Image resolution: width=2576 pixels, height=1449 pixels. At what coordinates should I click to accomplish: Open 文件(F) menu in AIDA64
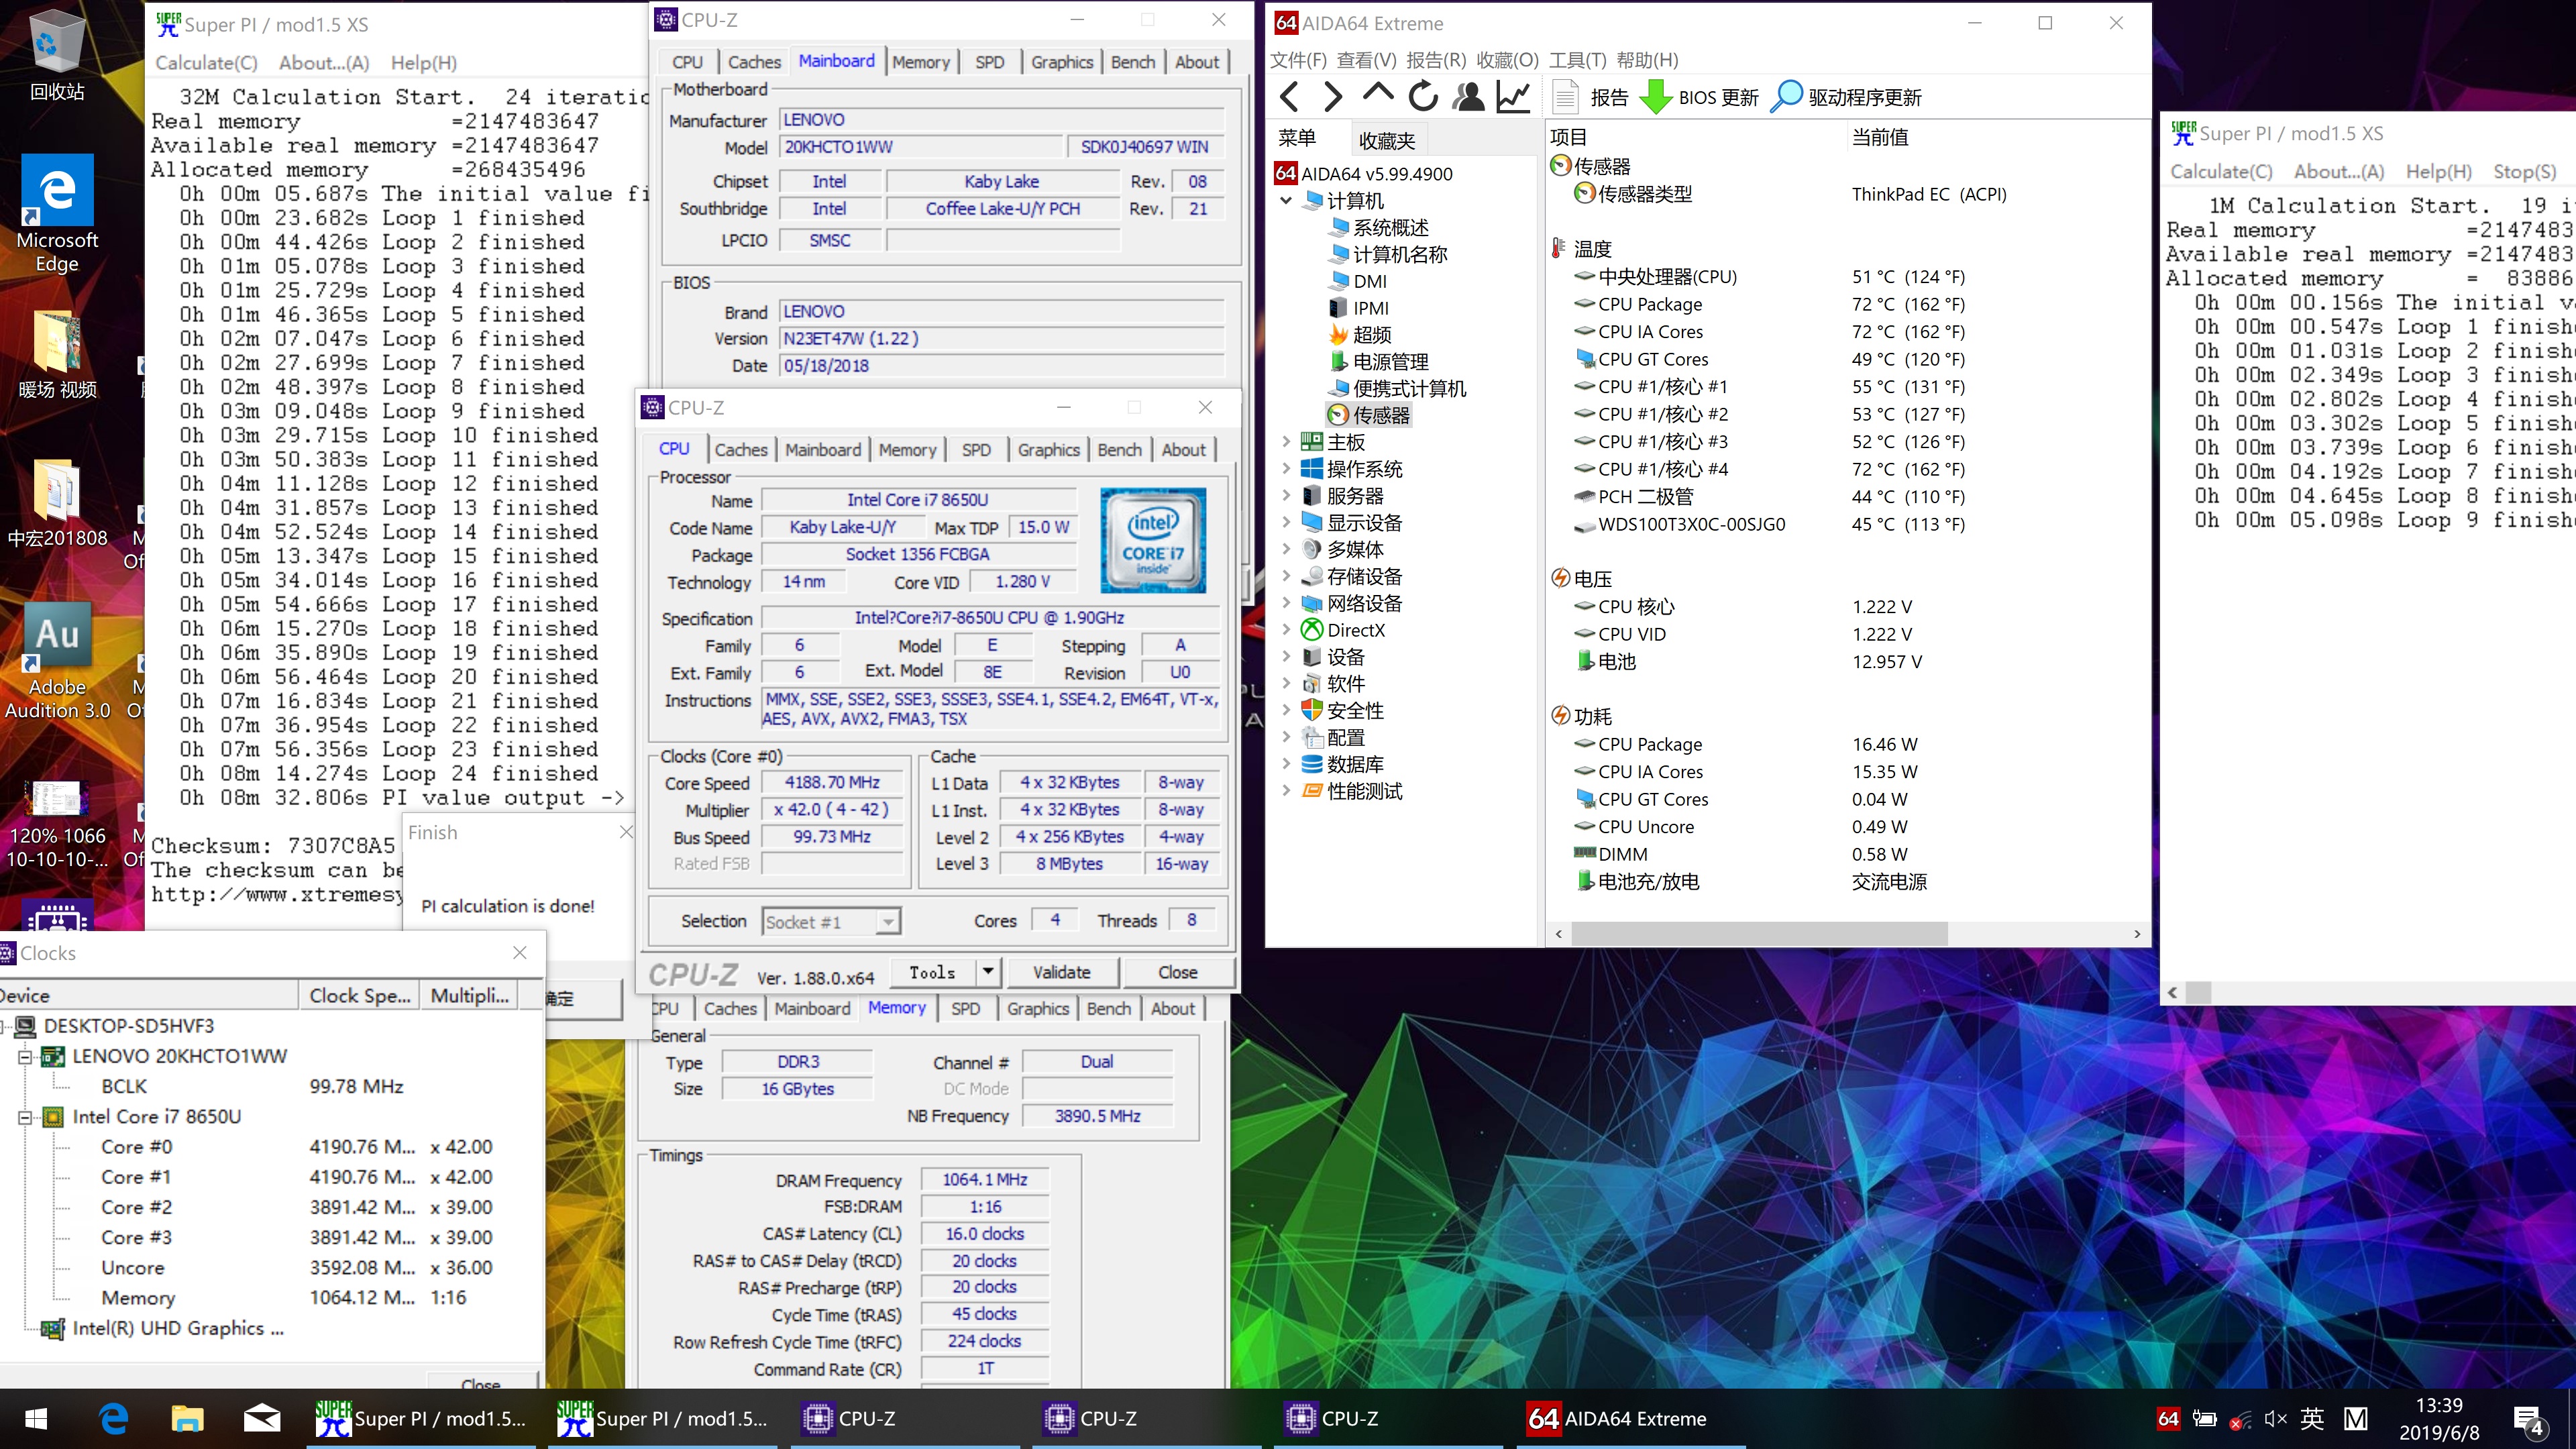(1298, 60)
